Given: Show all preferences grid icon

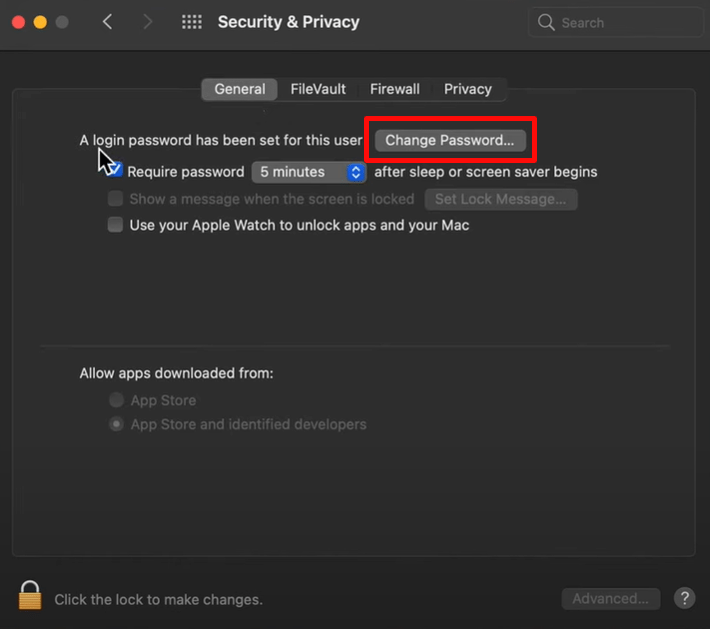Looking at the screenshot, I should point(192,22).
